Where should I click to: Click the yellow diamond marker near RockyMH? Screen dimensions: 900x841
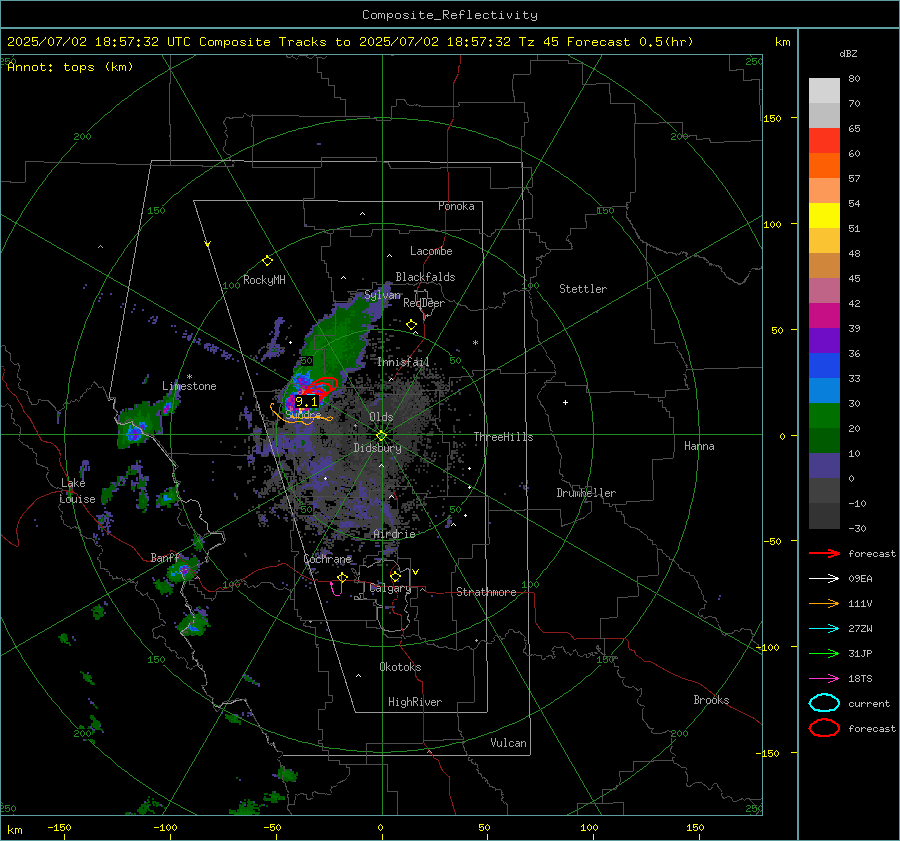[x=267, y=261]
